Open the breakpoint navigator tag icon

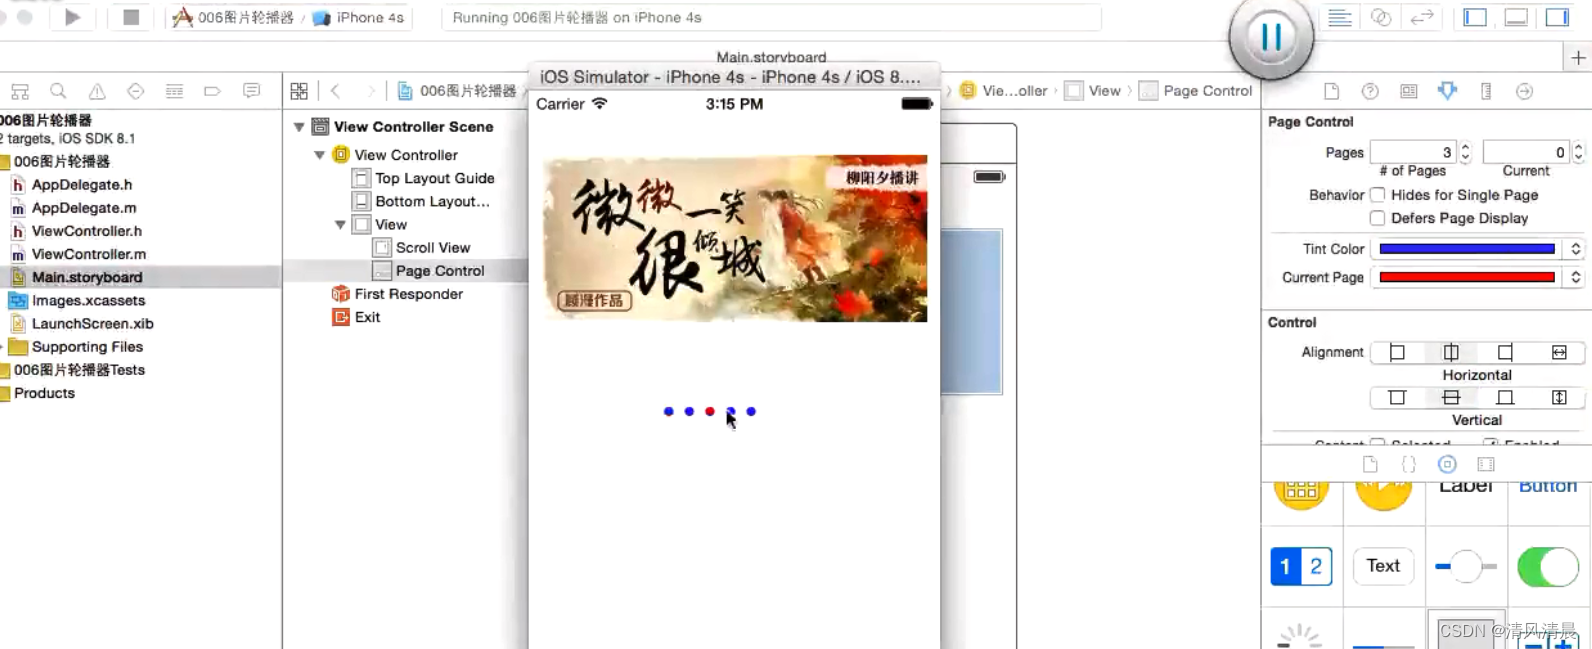[x=212, y=91]
